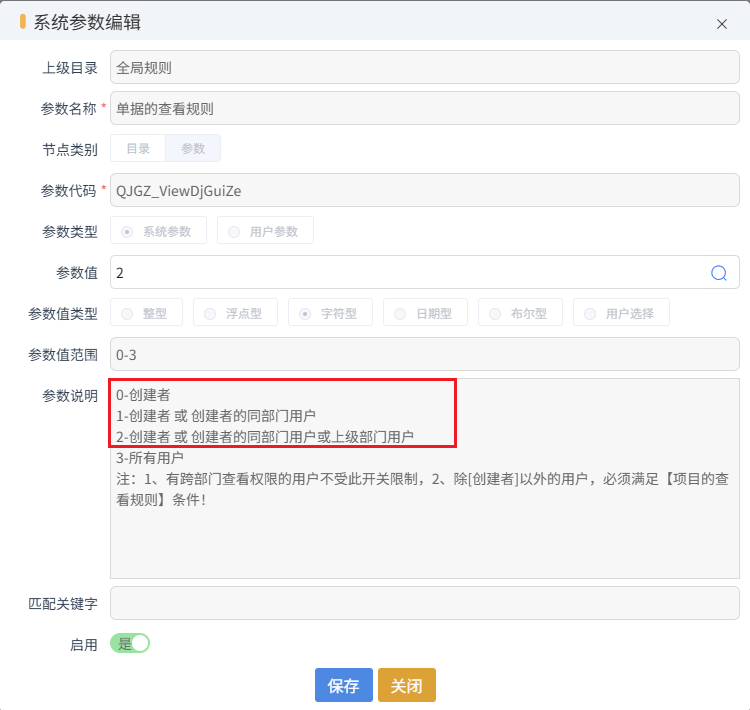Select the 目录 node type option
This screenshot has height=710, width=750.
[138, 148]
